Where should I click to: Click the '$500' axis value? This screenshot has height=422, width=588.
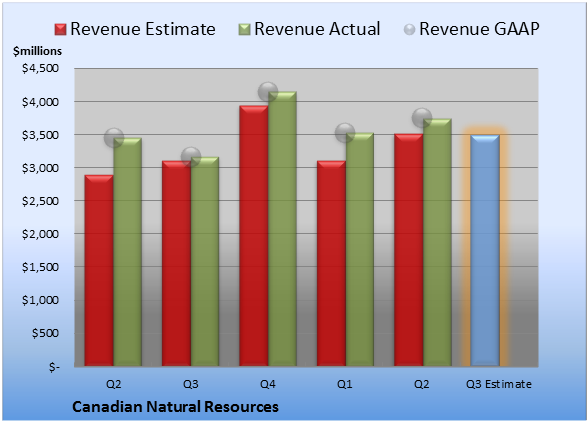tap(45, 333)
